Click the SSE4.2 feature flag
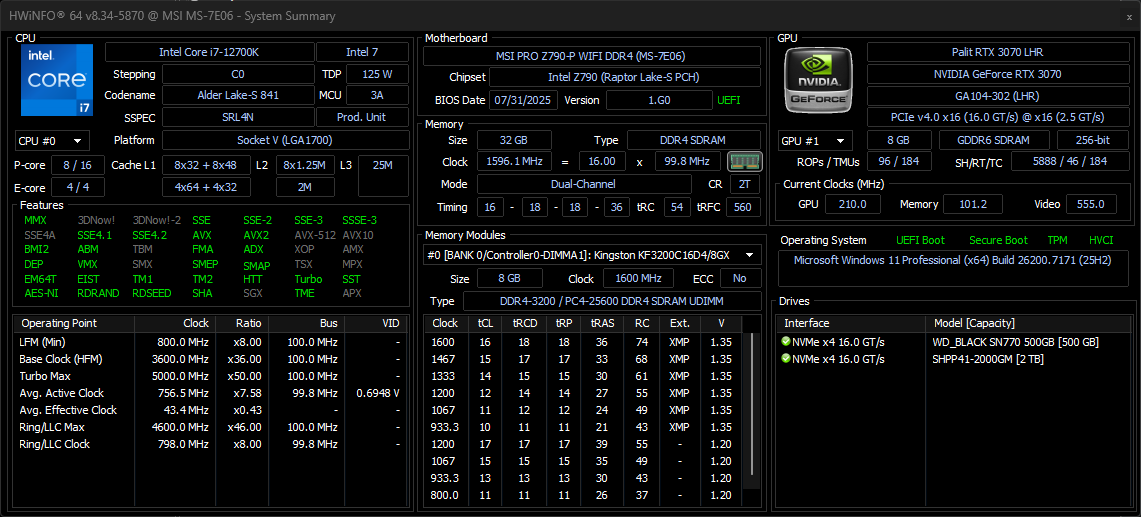The height and width of the screenshot is (517, 1141). coord(150,235)
